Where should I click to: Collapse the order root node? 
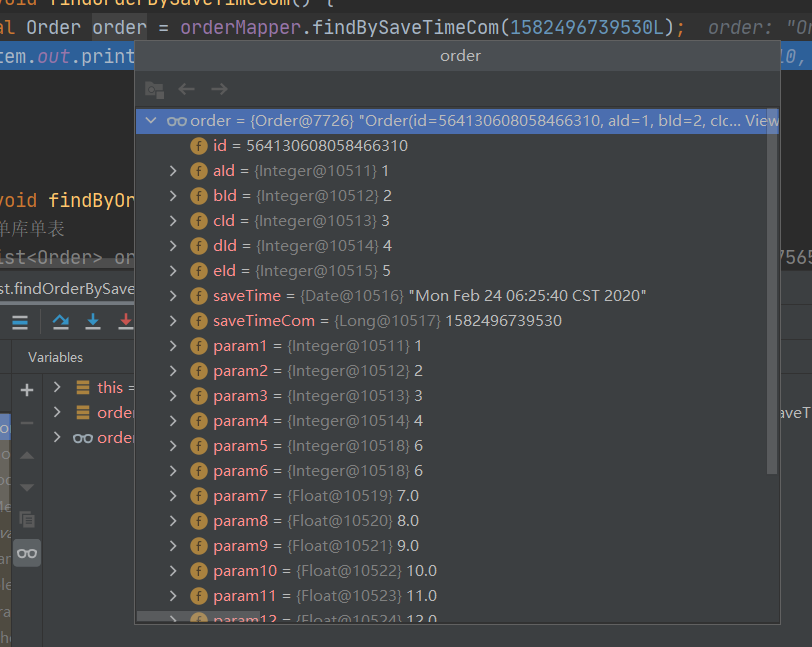pyautogui.click(x=151, y=121)
